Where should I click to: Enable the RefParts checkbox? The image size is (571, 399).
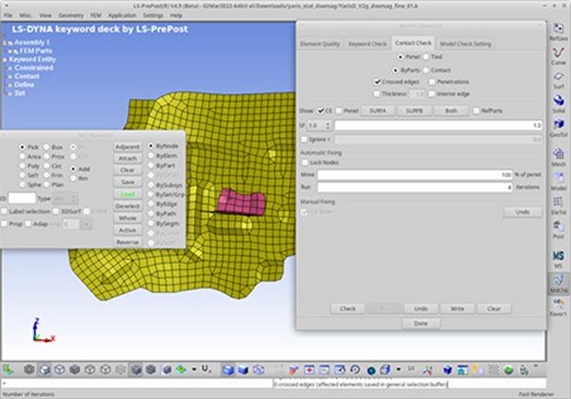tap(476, 110)
